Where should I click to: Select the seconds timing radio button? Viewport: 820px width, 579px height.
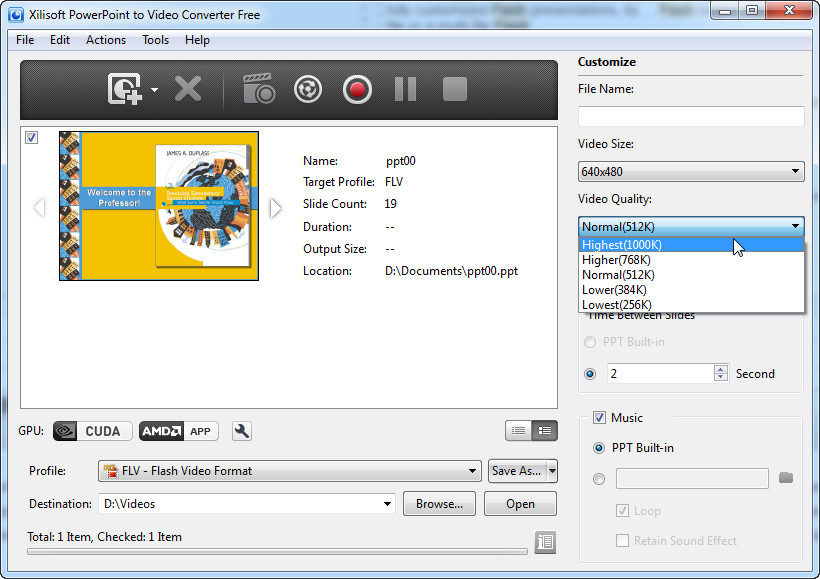click(590, 374)
